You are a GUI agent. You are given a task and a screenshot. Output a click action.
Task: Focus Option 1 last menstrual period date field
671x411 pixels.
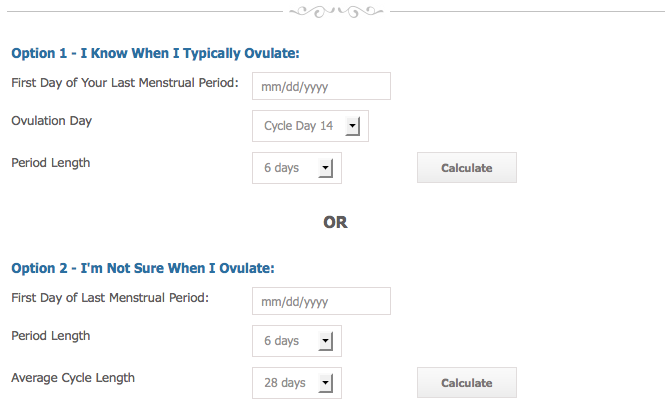tap(321, 86)
